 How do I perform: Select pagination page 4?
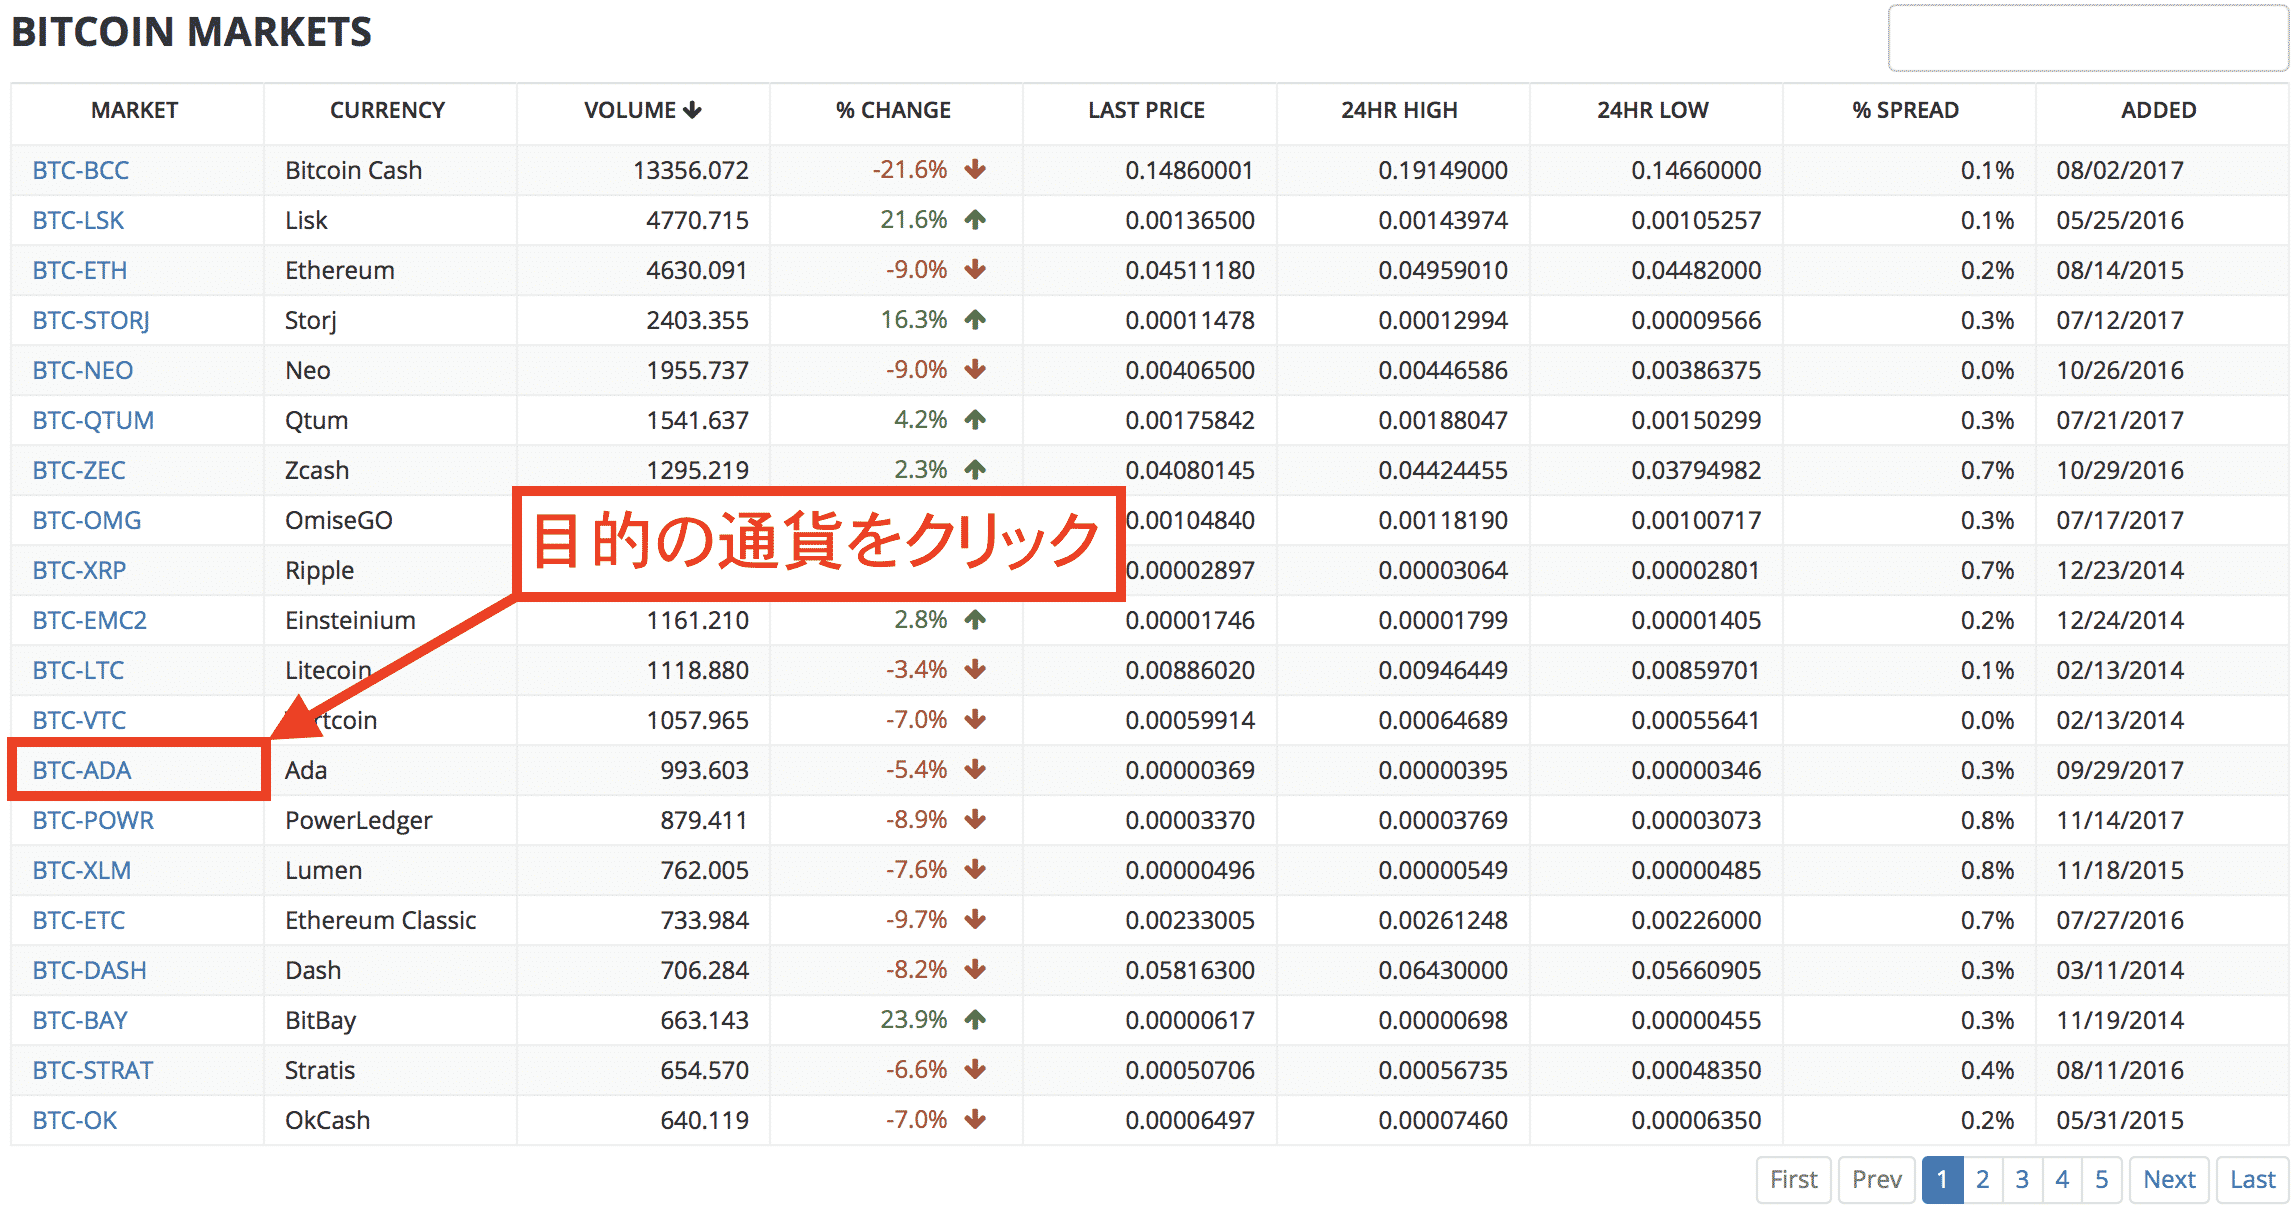[2062, 1180]
